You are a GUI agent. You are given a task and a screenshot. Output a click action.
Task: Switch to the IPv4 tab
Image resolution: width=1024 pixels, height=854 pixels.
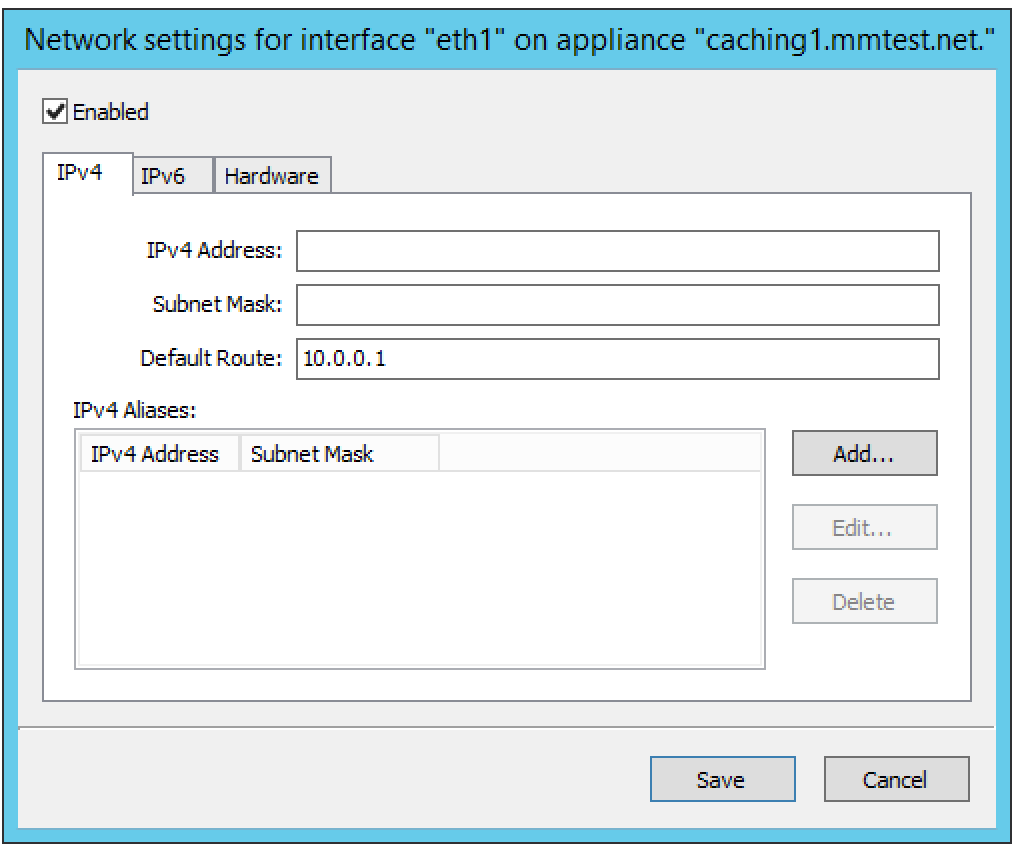tap(88, 174)
